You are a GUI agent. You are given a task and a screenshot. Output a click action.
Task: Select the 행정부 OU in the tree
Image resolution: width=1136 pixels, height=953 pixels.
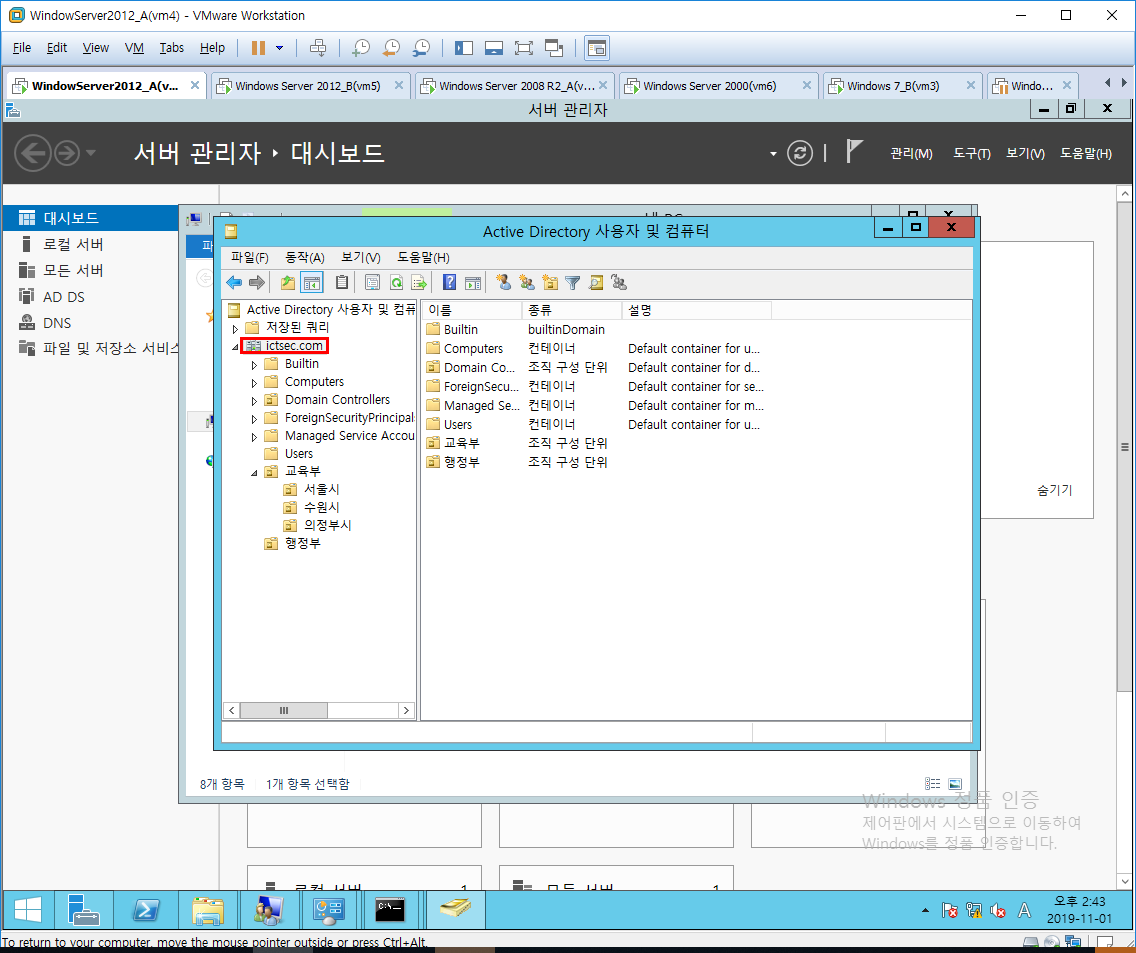tap(302, 543)
